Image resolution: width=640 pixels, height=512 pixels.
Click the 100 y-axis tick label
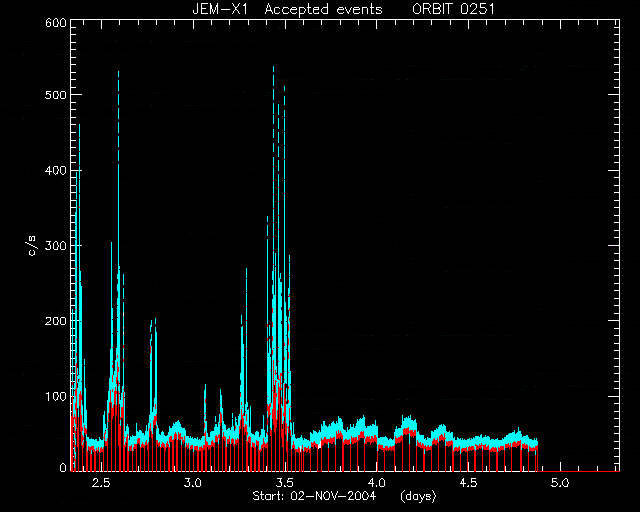tap(56, 396)
